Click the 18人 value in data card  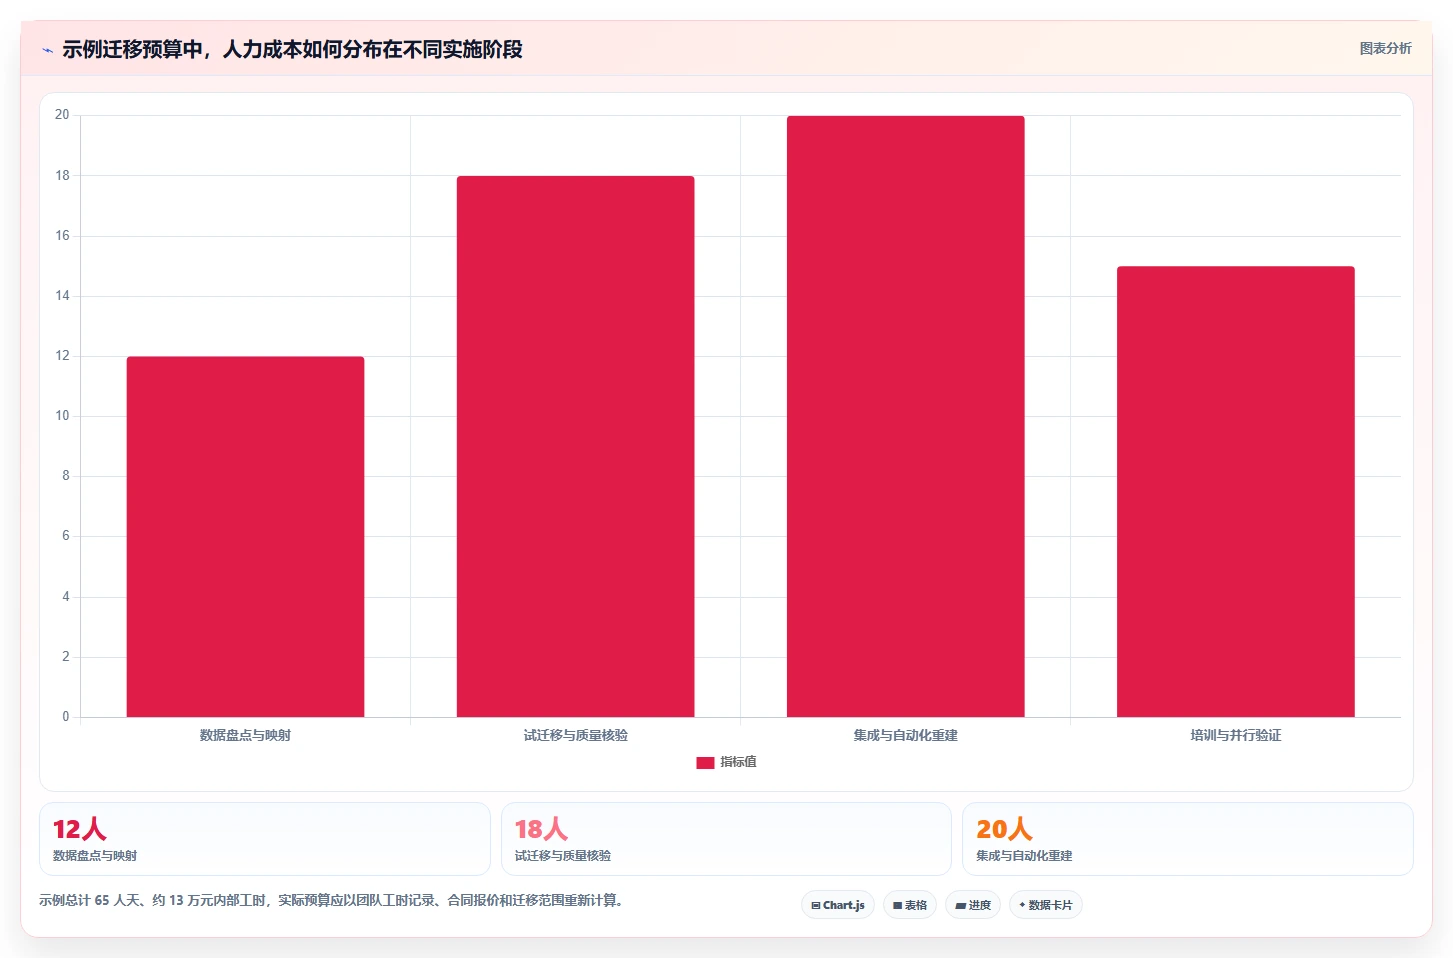tap(541, 829)
